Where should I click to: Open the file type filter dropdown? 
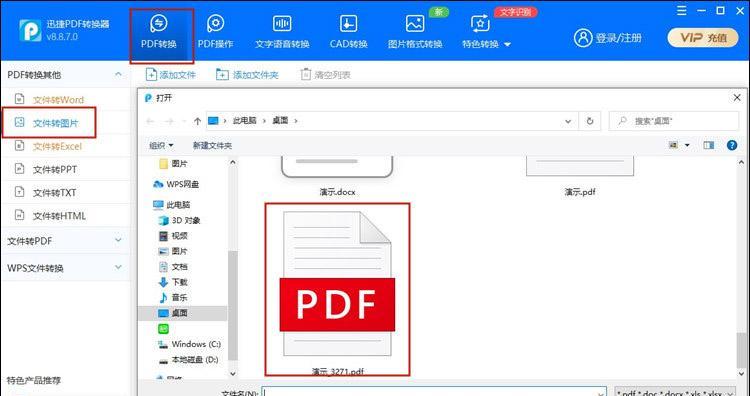[676, 392]
